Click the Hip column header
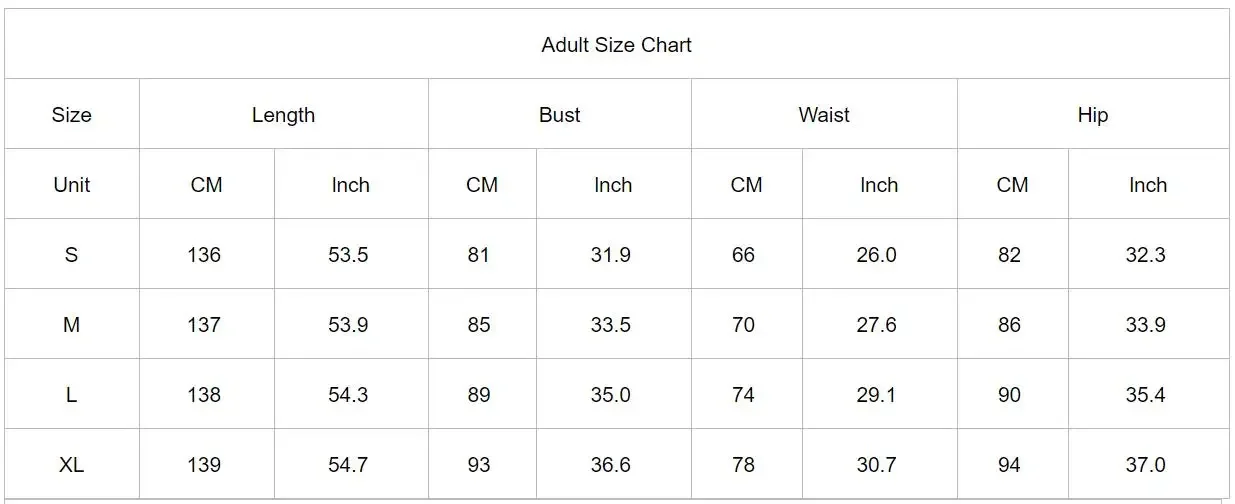Screen dimensions: 1235x504 tap(1093, 114)
